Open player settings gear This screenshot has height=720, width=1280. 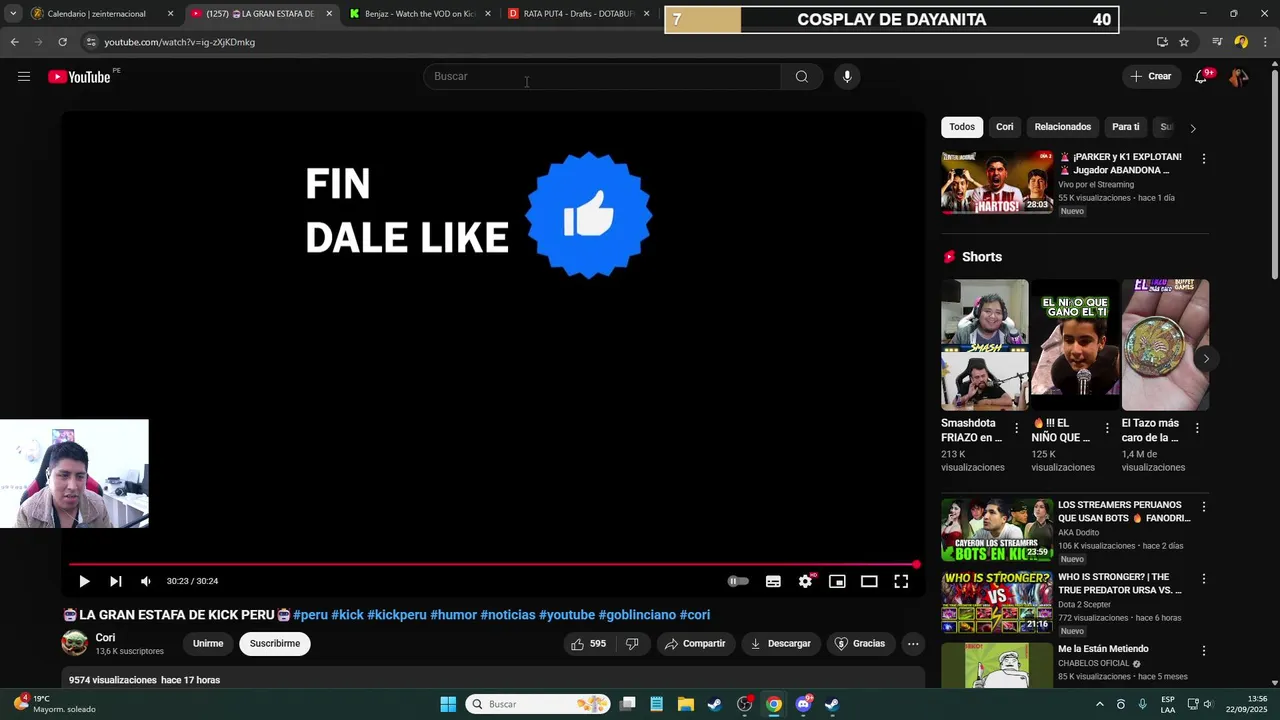click(805, 581)
